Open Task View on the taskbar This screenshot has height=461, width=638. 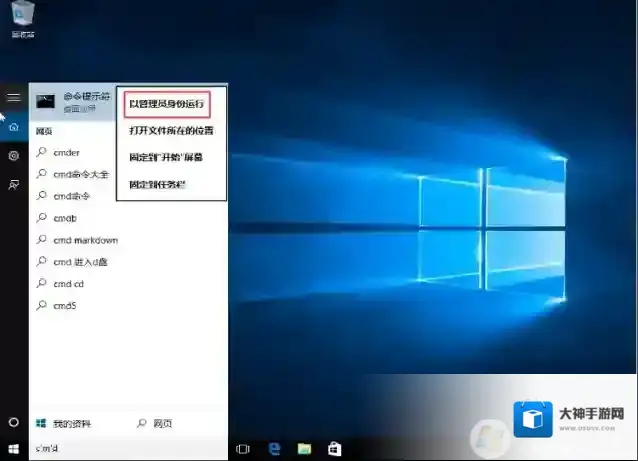click(x=243, y=449)
